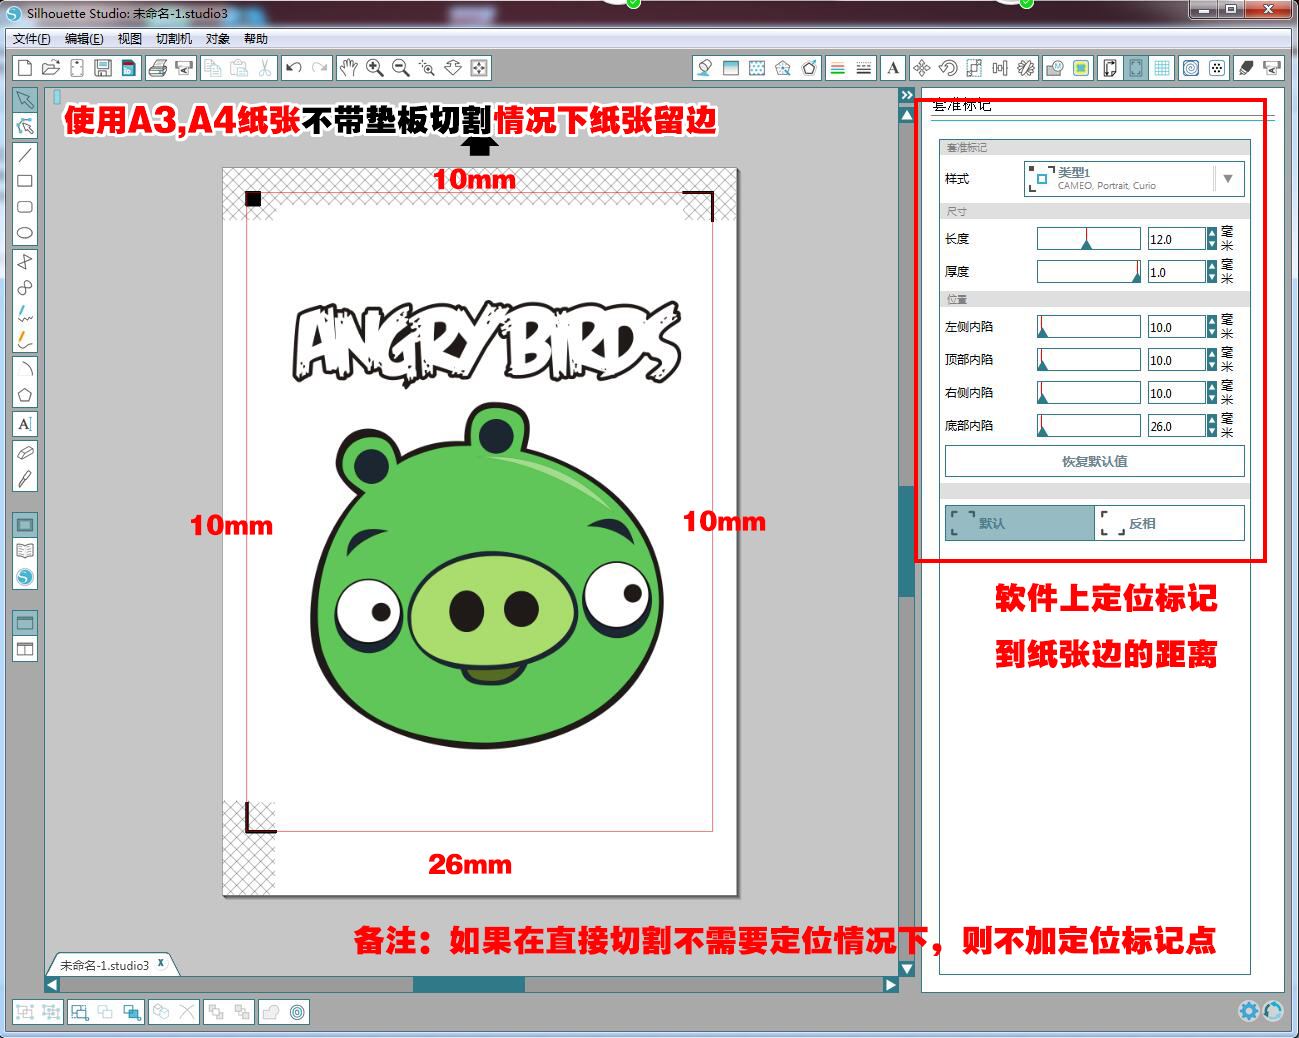This screenshot has height=1038, width=1299.
Task: Expand the 样式 type dropdown
Action: click(1228, 179)
